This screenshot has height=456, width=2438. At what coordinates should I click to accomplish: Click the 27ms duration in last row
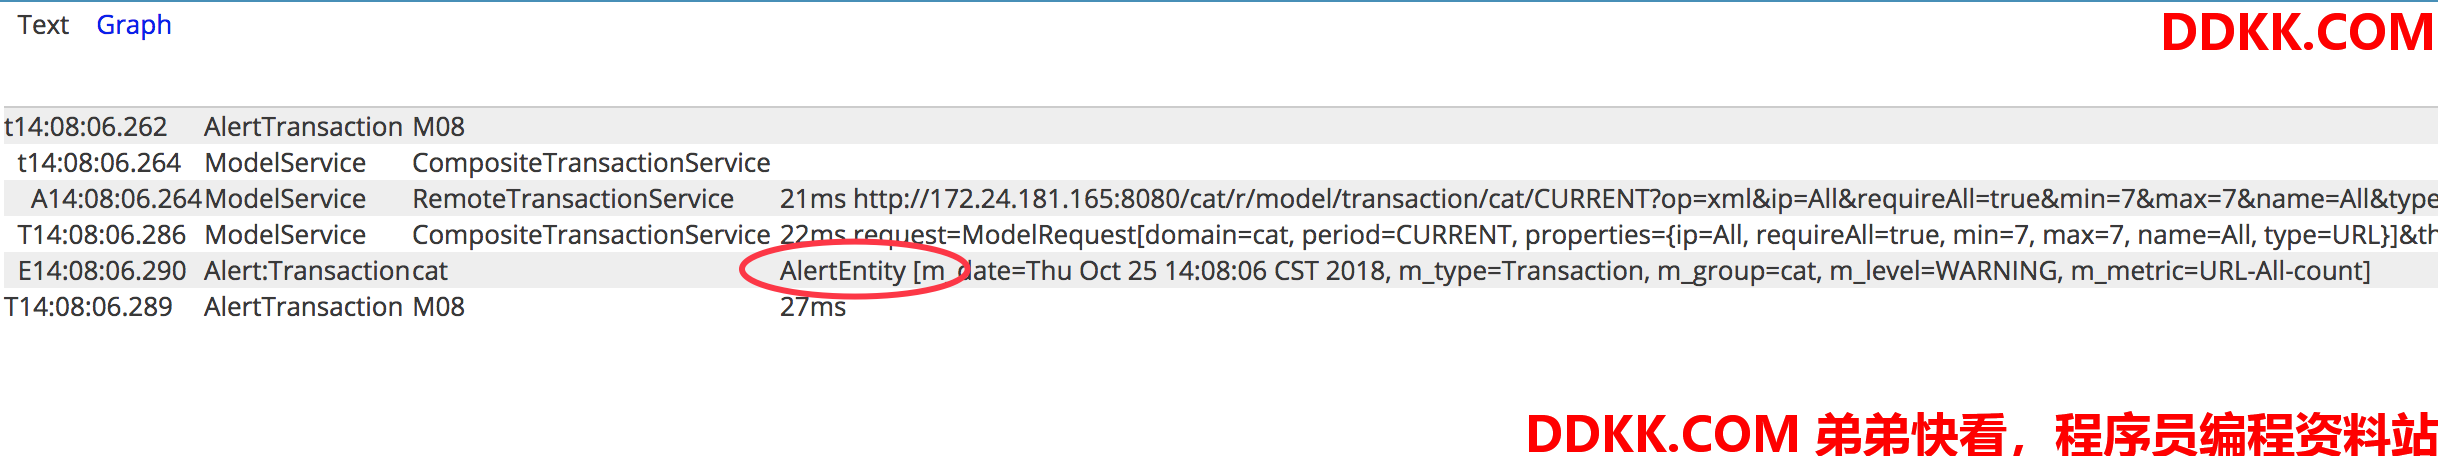pyautogui.click(x=813, y=307)
